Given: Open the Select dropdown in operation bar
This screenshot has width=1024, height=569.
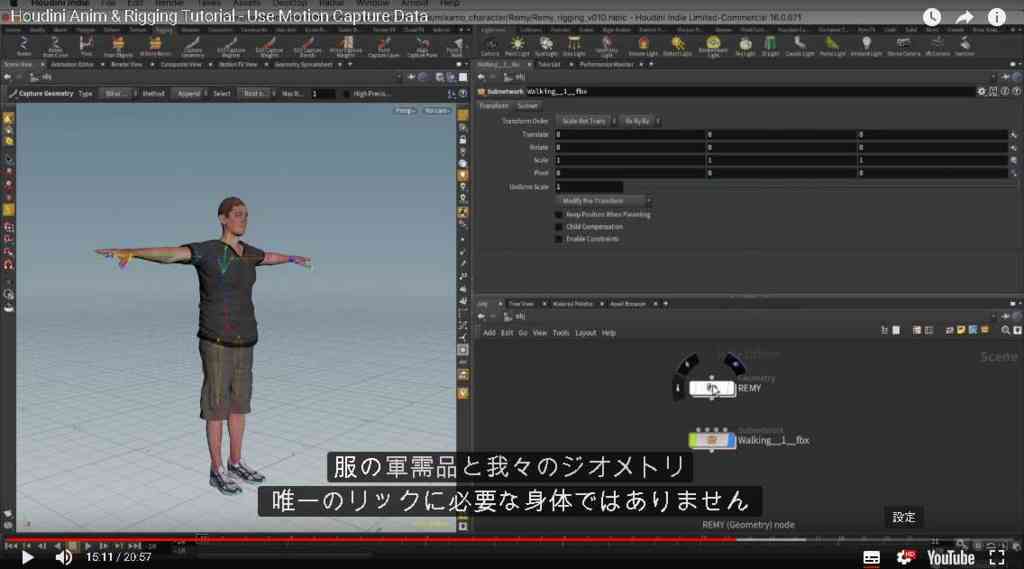Looking at the screenshot, I should click(257, 94).
